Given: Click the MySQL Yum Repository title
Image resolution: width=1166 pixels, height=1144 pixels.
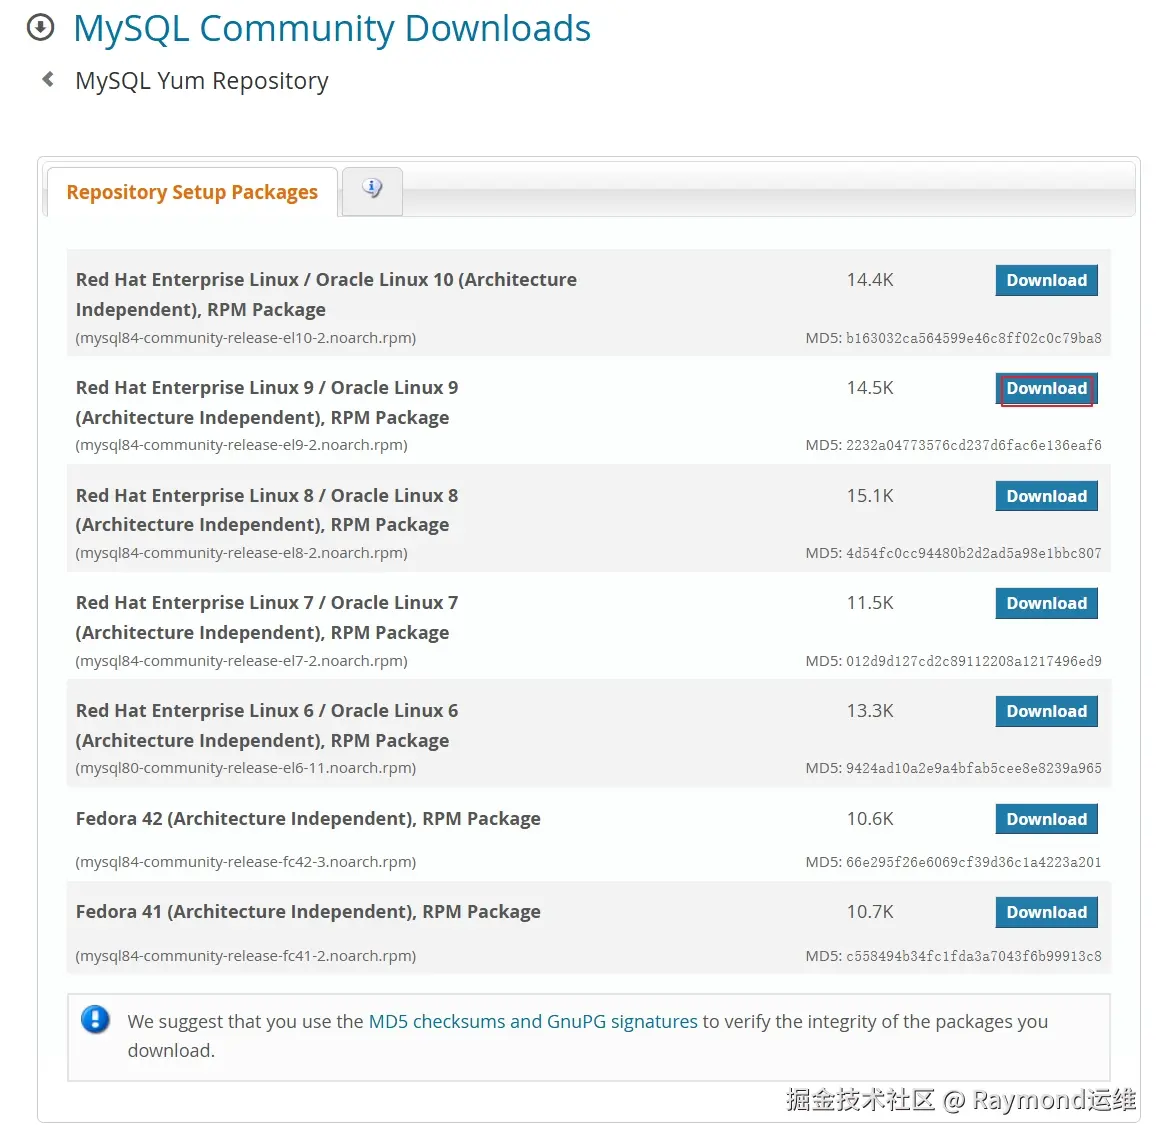Looking at the screenshot, I should [202, 80].
